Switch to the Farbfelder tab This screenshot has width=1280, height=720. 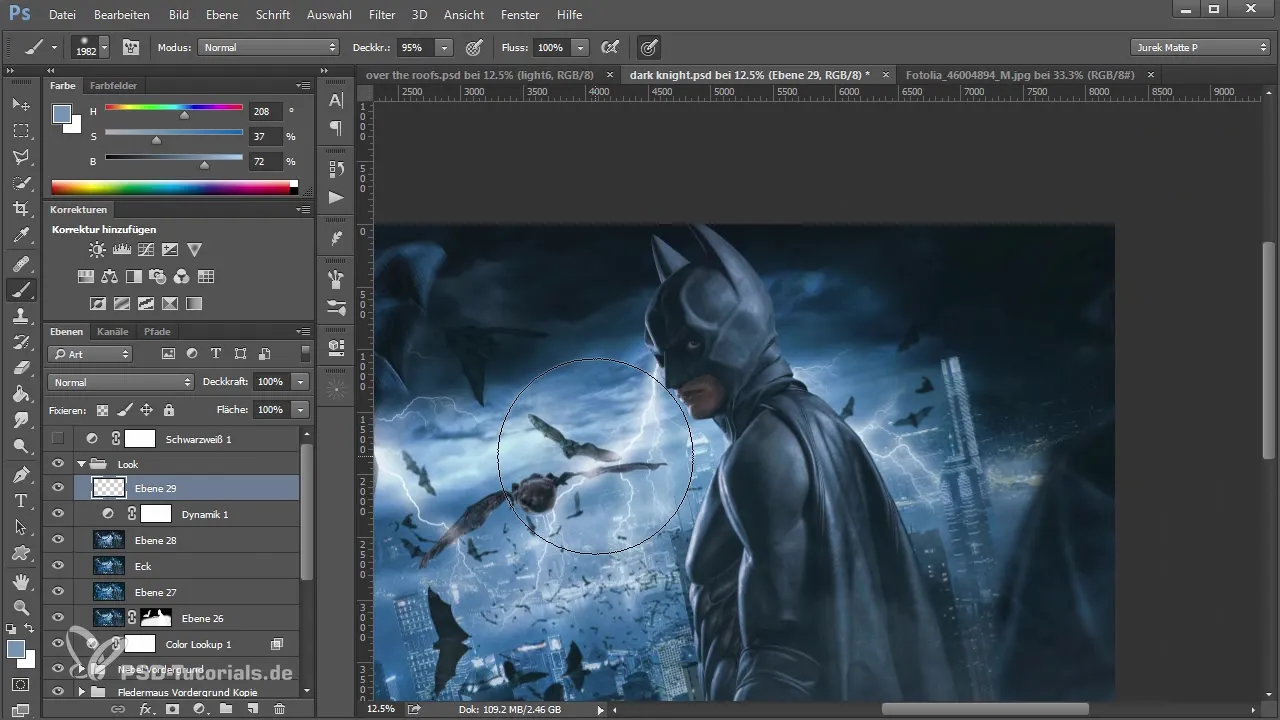(113, 86)
